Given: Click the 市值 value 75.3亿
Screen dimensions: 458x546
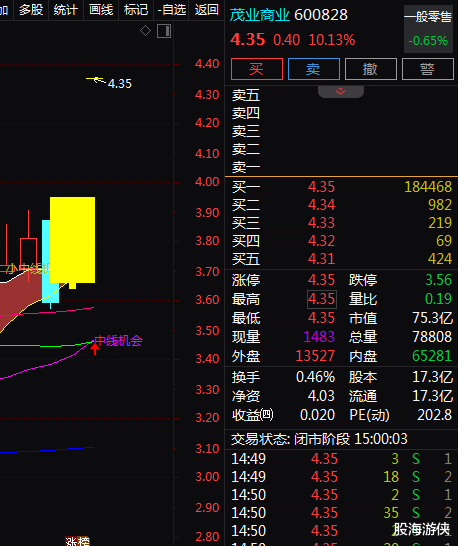Looking at the screenshot, I should [x=432, y=318].
